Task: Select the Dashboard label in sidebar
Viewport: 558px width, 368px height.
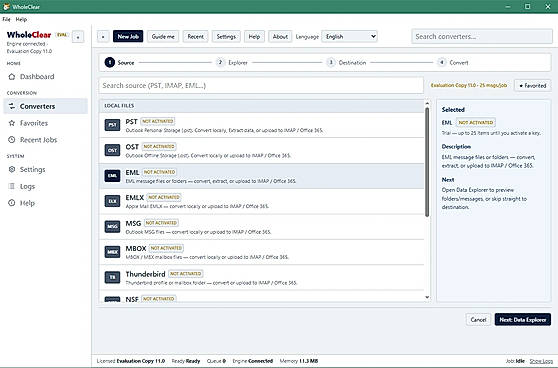Action: [37, 77]
